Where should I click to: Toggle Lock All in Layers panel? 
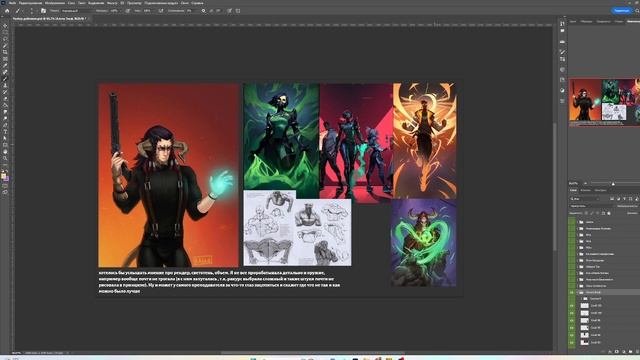point(609,213)
